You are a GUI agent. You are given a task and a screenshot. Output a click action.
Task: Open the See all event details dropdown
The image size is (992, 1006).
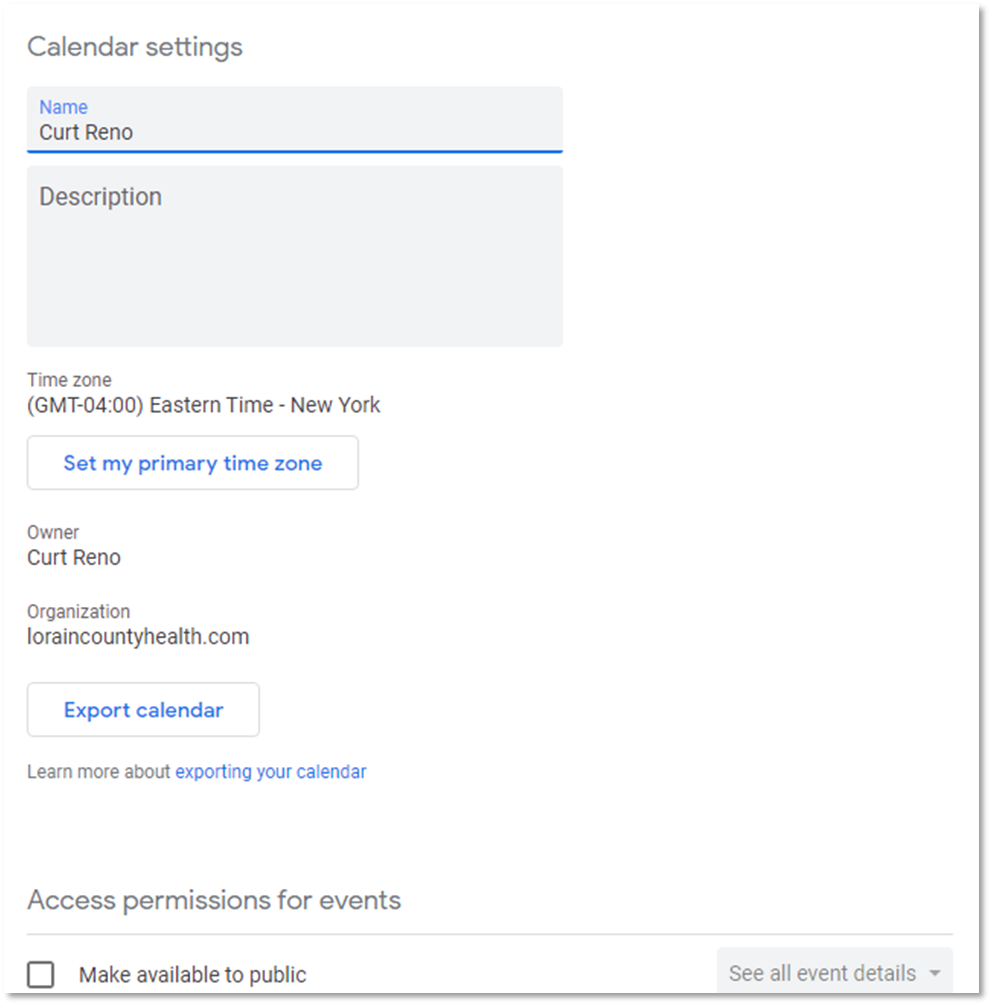(x=822, y=973)
